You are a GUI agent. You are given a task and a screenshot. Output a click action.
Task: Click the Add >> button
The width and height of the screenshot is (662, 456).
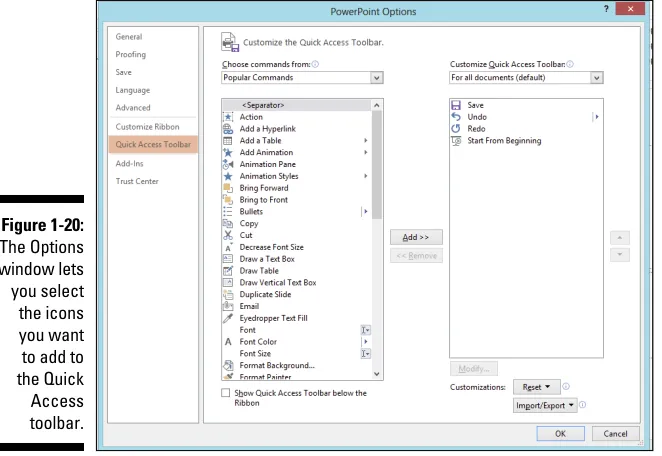coord(416,237)
